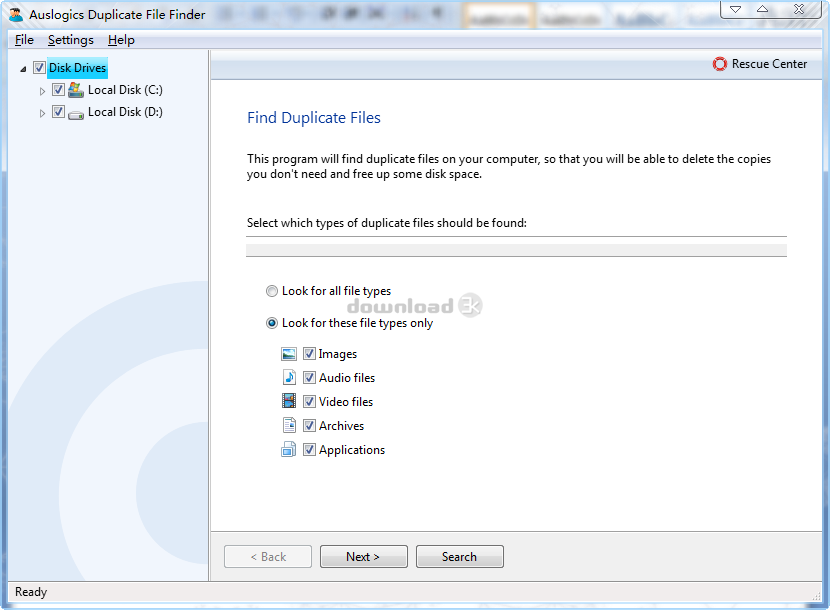Uncheck the Local Disk (D:) checkbox
This screenshot has width=830, height=610.
pyautogui.click(x=58, y=112)
